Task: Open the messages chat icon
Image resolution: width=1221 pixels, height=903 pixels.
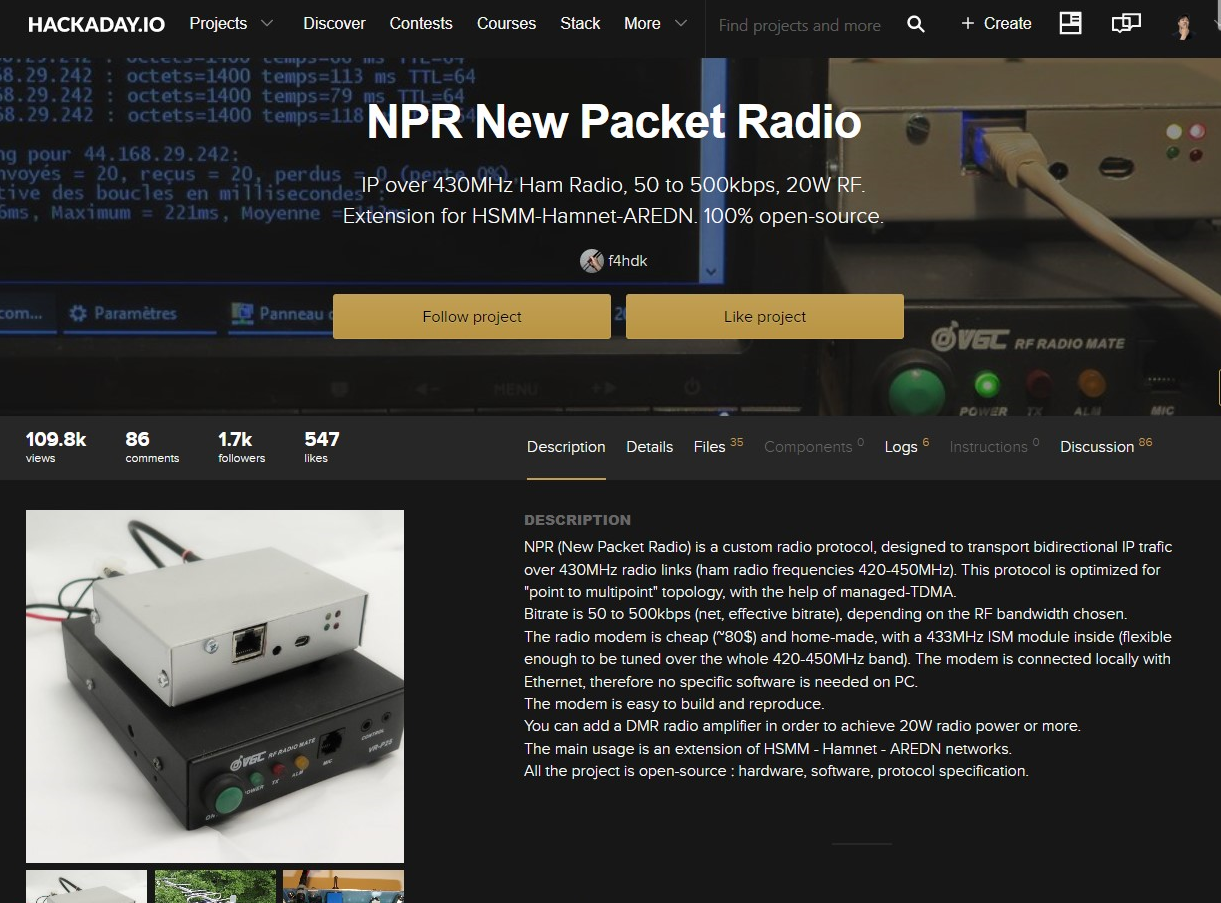Action: pos(1126,24)
